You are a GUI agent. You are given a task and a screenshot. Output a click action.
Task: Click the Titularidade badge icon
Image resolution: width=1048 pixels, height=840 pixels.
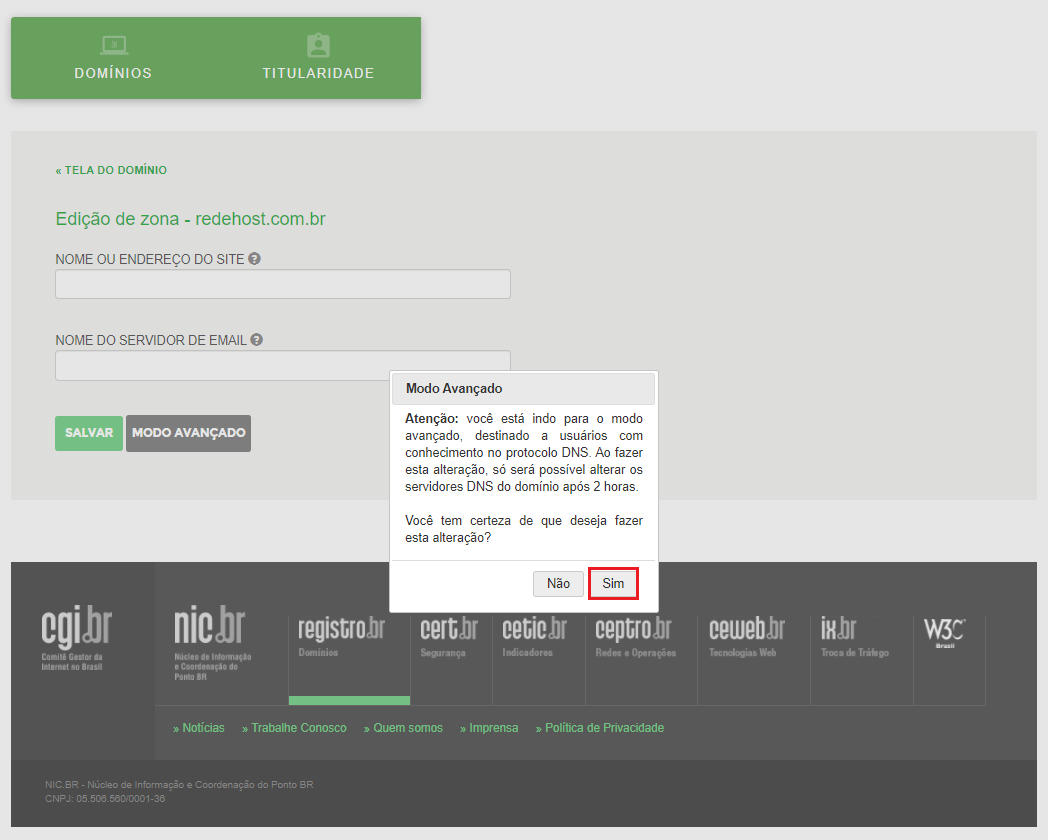pyautogui.click(x=318, y=44)
